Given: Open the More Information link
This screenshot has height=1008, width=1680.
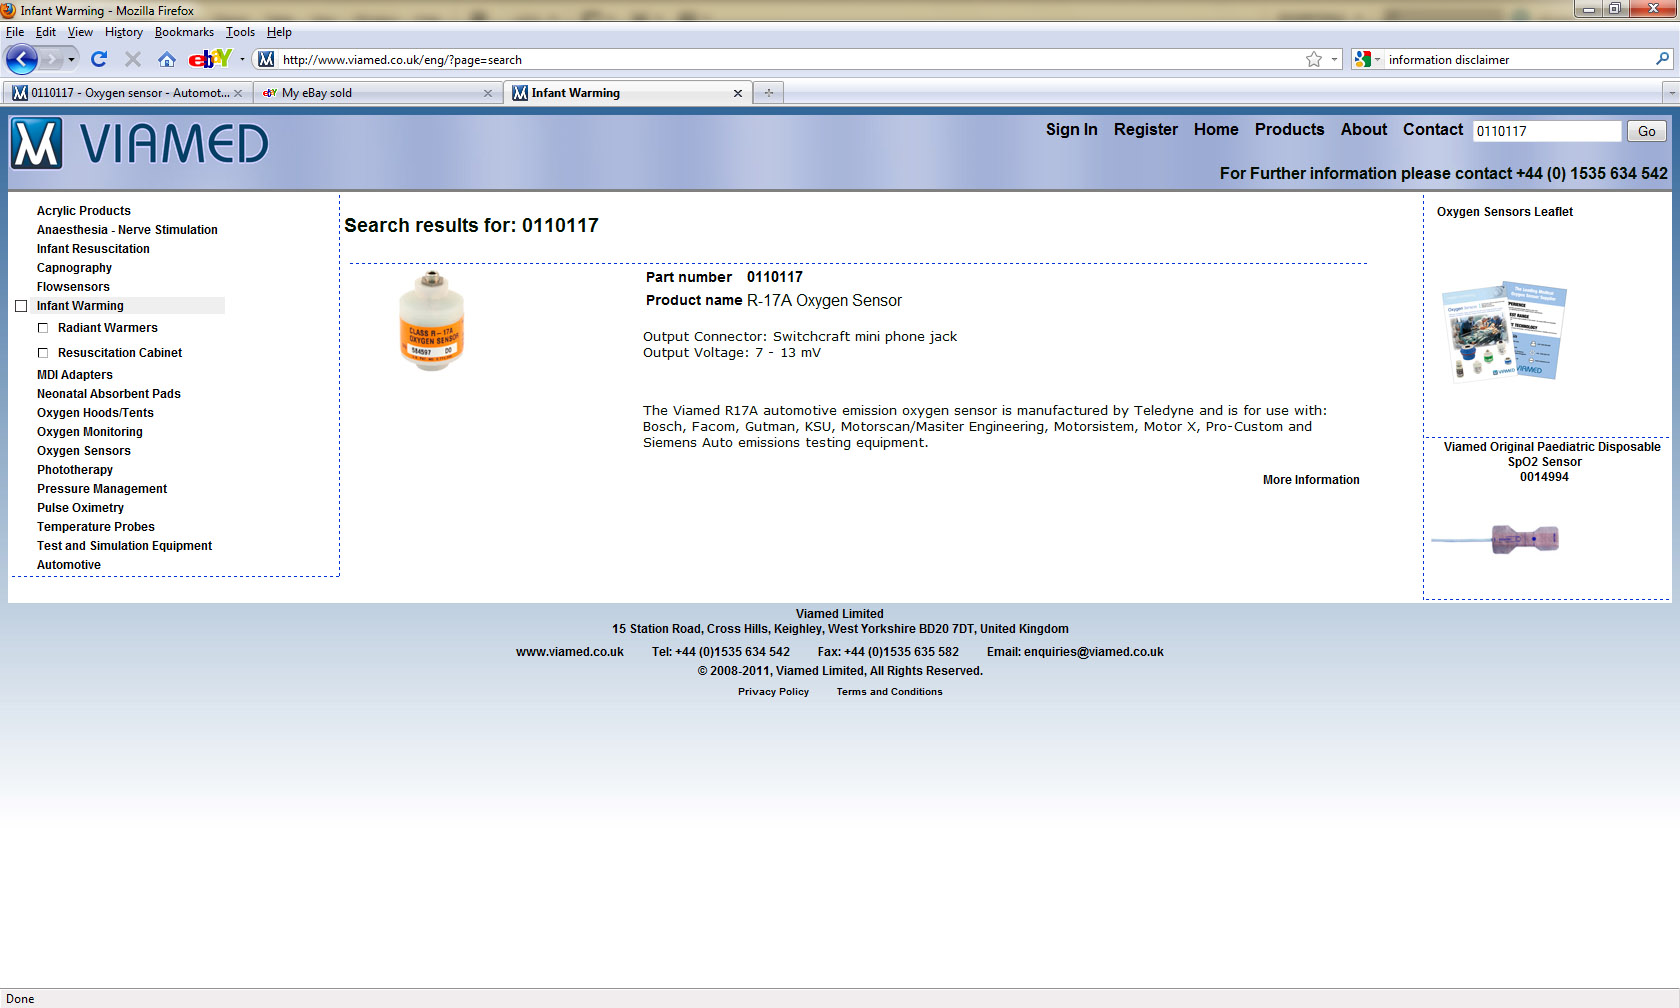Looking at the screenshot, I should [x=1310, y=480].
